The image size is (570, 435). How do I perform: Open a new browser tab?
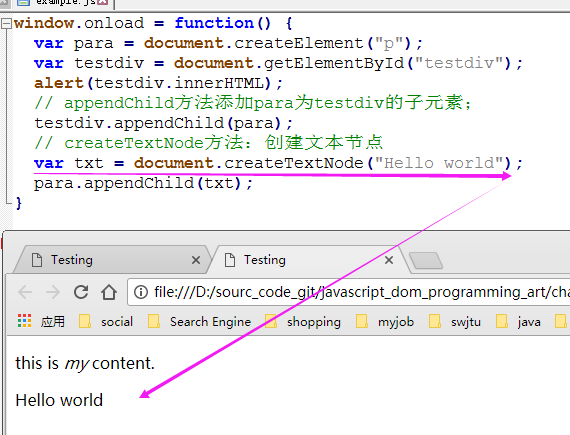[x=426, y=261]
